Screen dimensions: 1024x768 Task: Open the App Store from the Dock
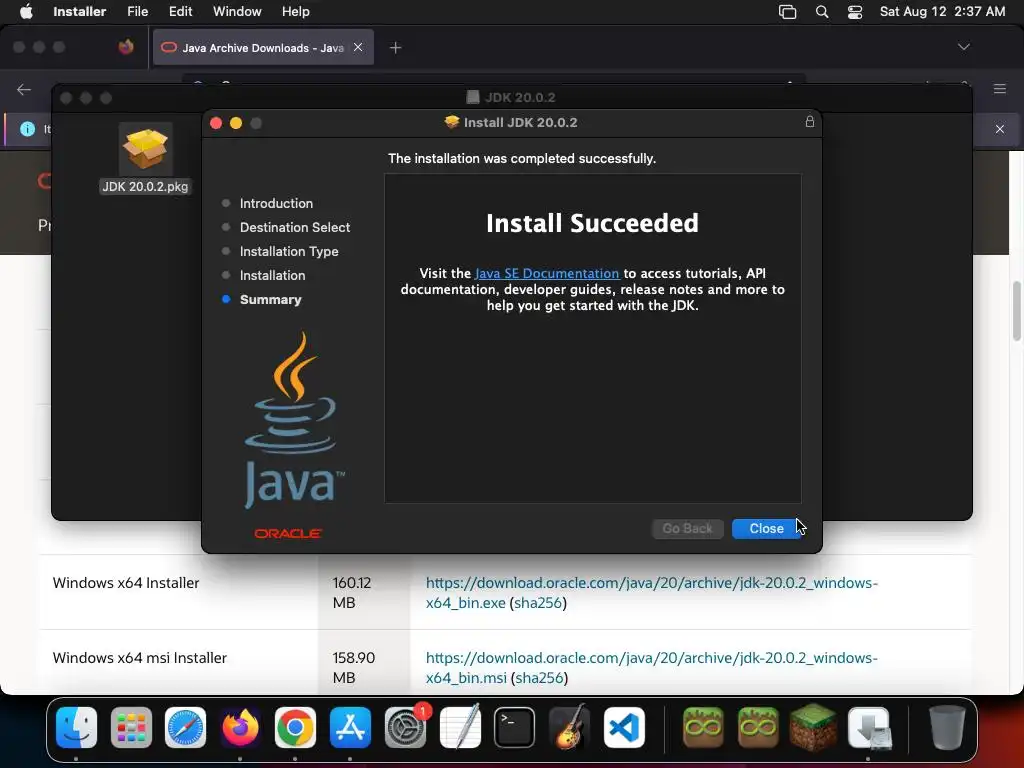[350, 727]
